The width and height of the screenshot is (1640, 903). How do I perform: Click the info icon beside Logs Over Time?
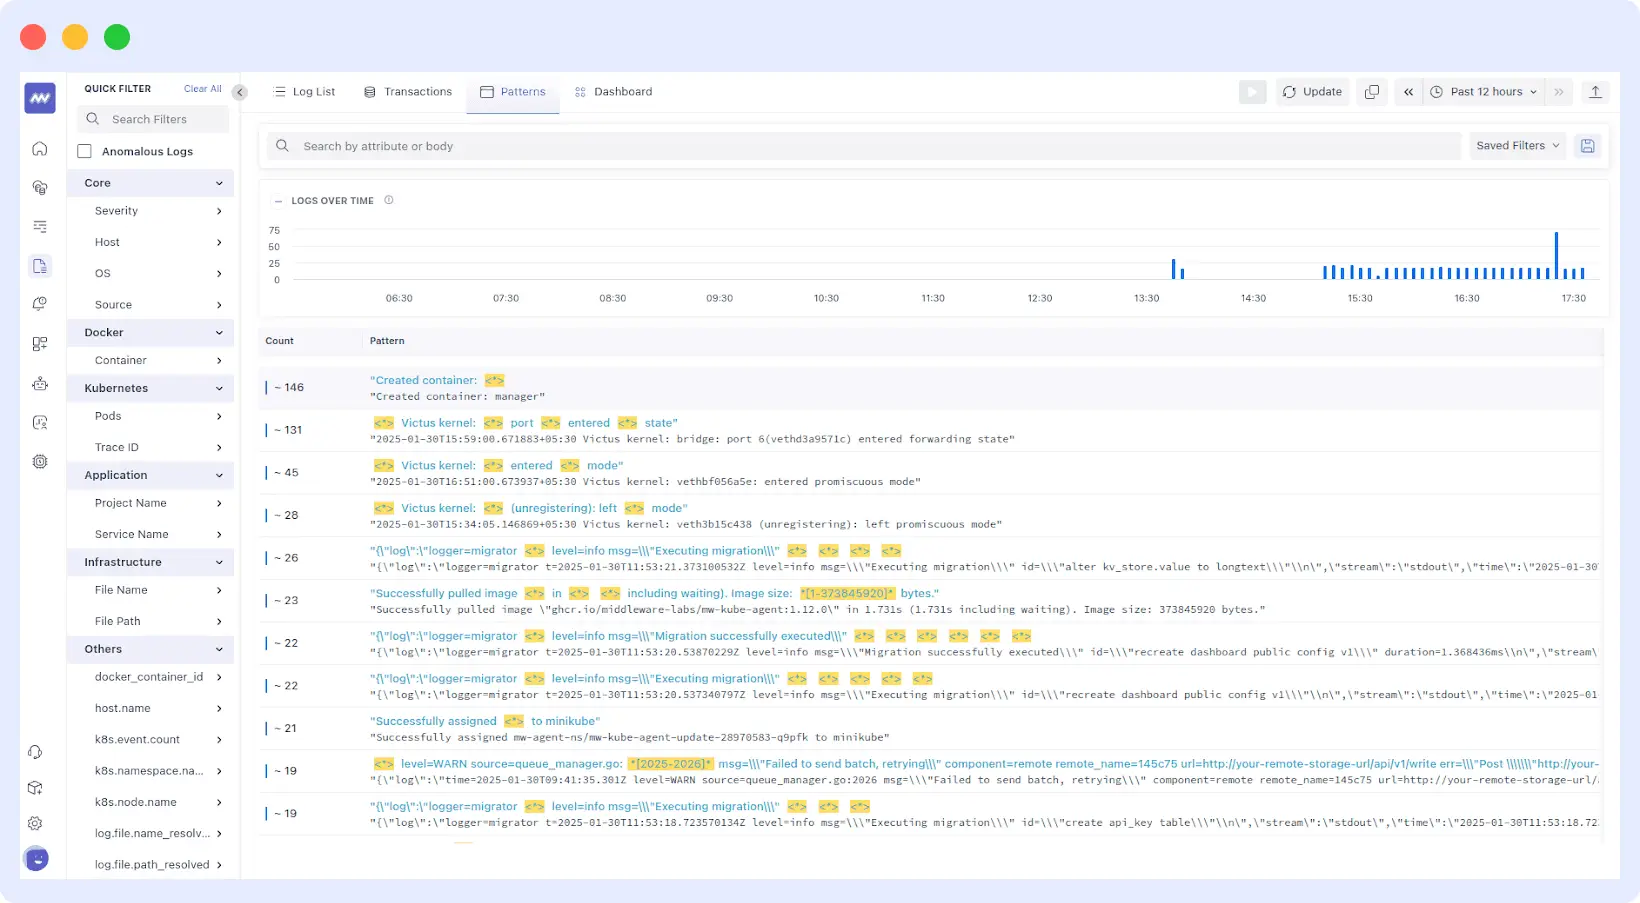[x=389, y=200]
